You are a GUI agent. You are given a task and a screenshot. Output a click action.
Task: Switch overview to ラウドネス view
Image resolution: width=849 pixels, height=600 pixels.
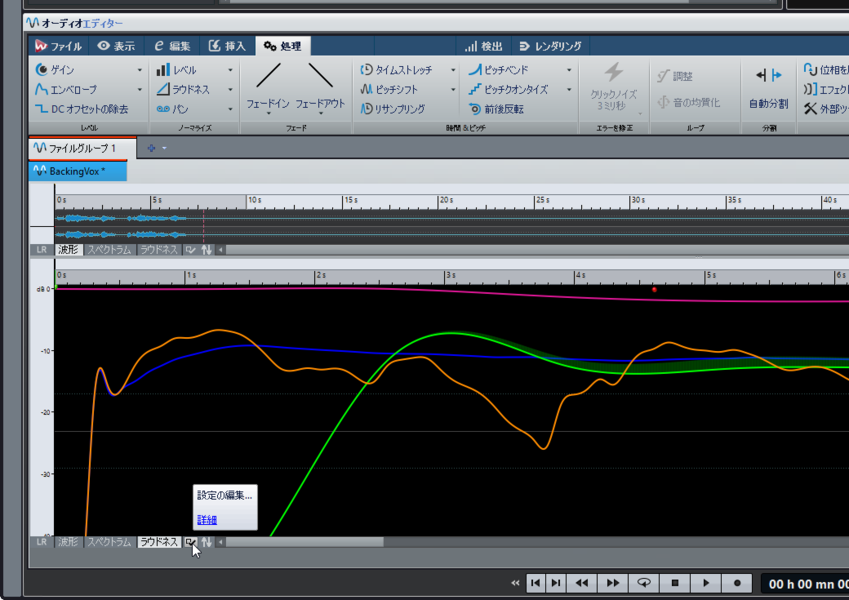click(x=159, y=250)
